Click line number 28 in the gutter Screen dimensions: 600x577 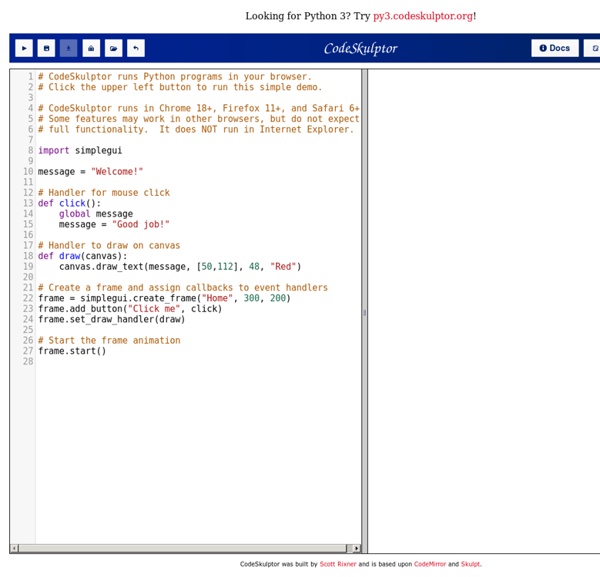click(28, 361)
